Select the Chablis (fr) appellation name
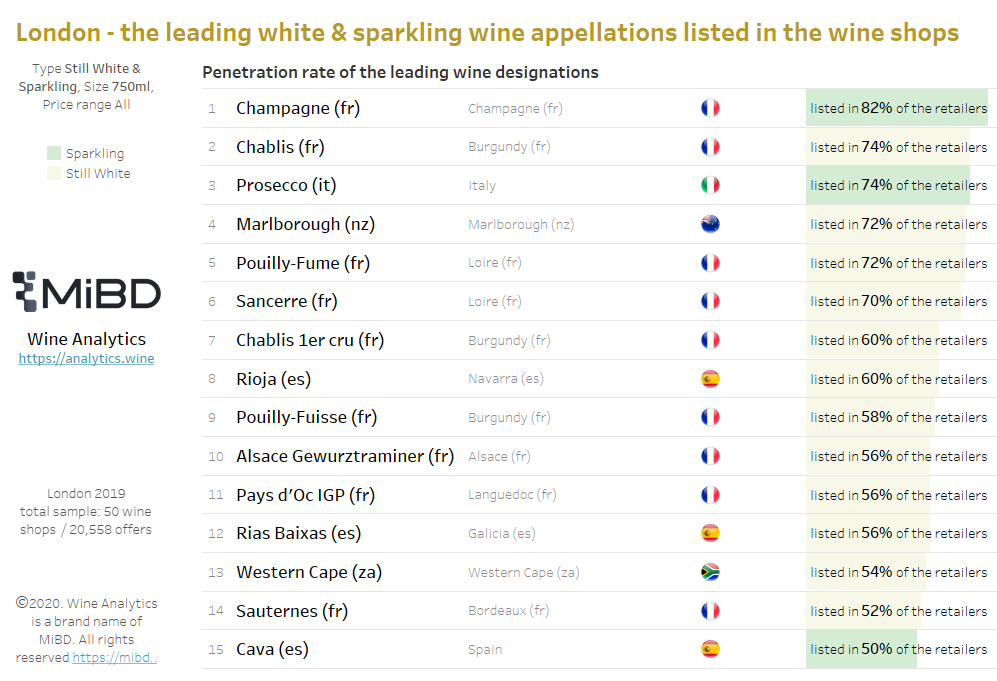 280,147
